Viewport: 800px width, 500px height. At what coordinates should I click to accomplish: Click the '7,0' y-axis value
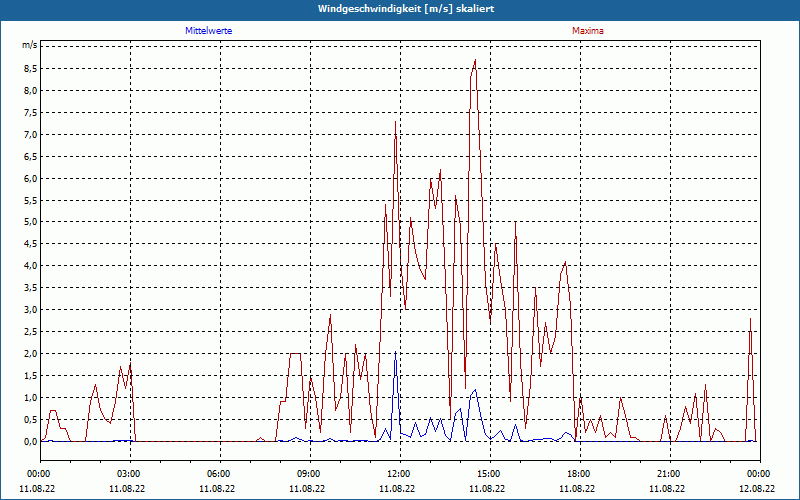(x=30, y=135)
